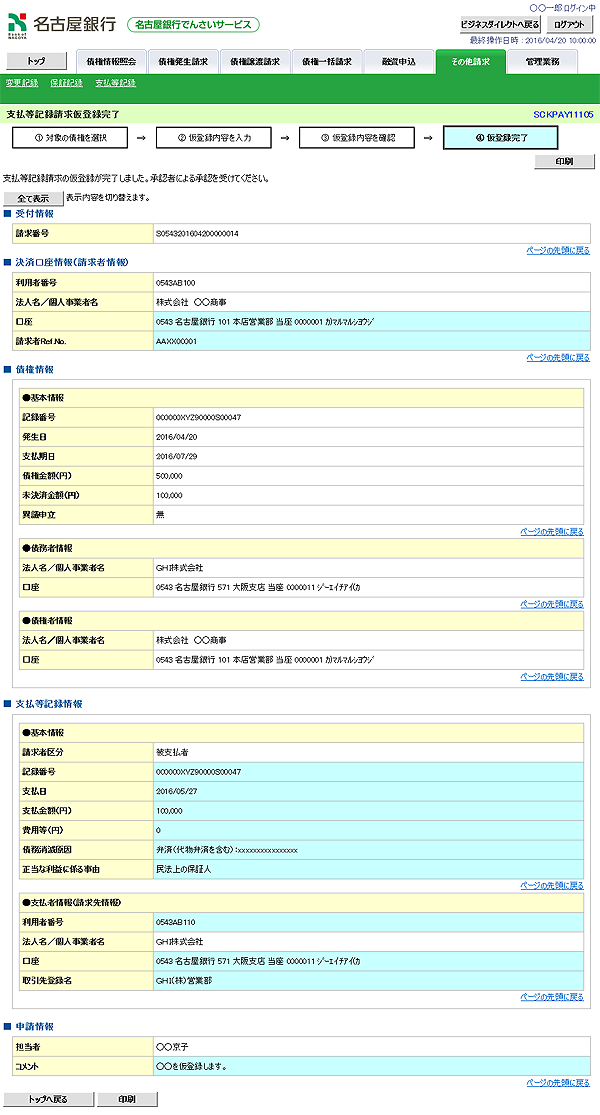Click the 発生日 value 2016/04/20
The image size is (600, 1115).
pos(176,437)
